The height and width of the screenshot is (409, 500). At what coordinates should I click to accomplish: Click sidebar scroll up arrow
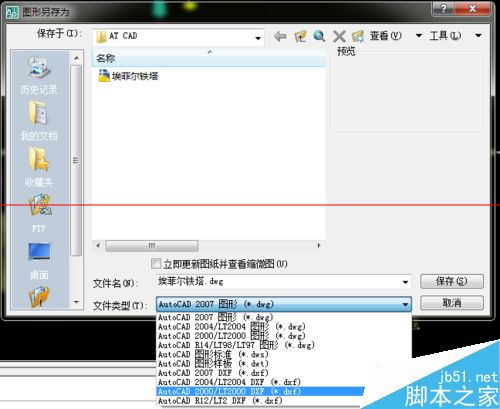point(76,58)
